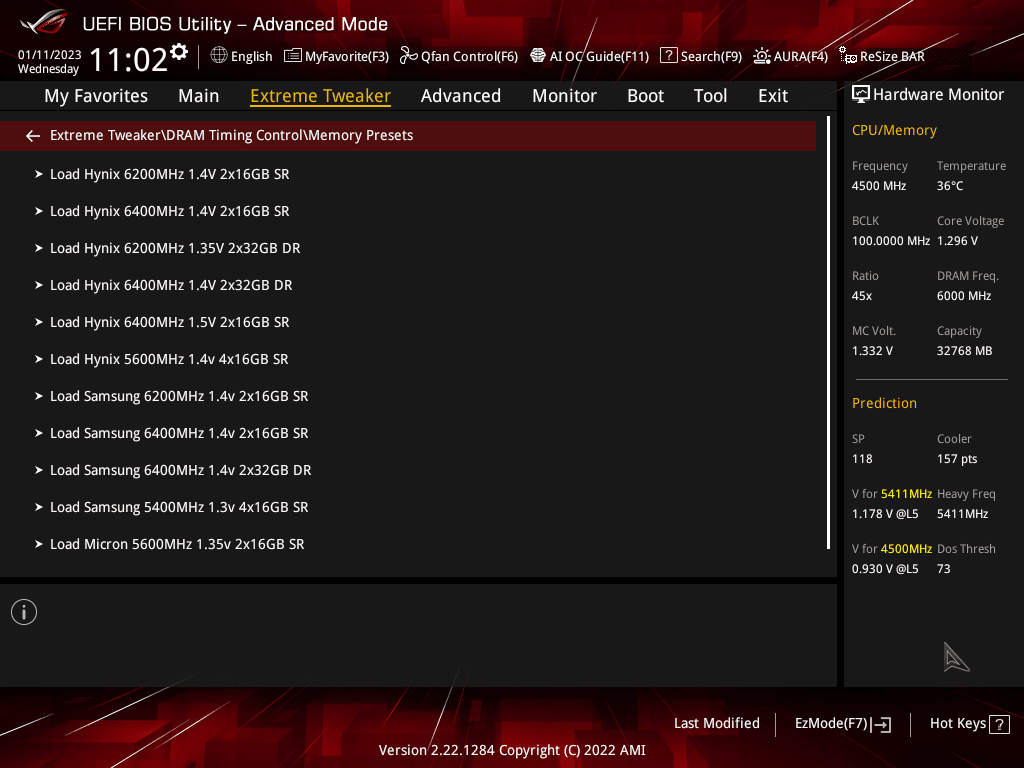
Task: Select Extreme Tweaker tab
Action: click(320, 96)
